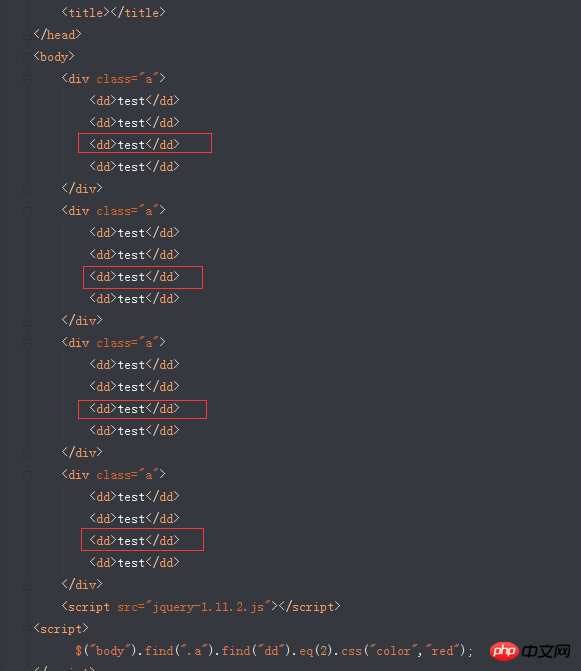Viewport: 581px width, 671px height.
Task: Click the "color" string argument
Action: 393,651
